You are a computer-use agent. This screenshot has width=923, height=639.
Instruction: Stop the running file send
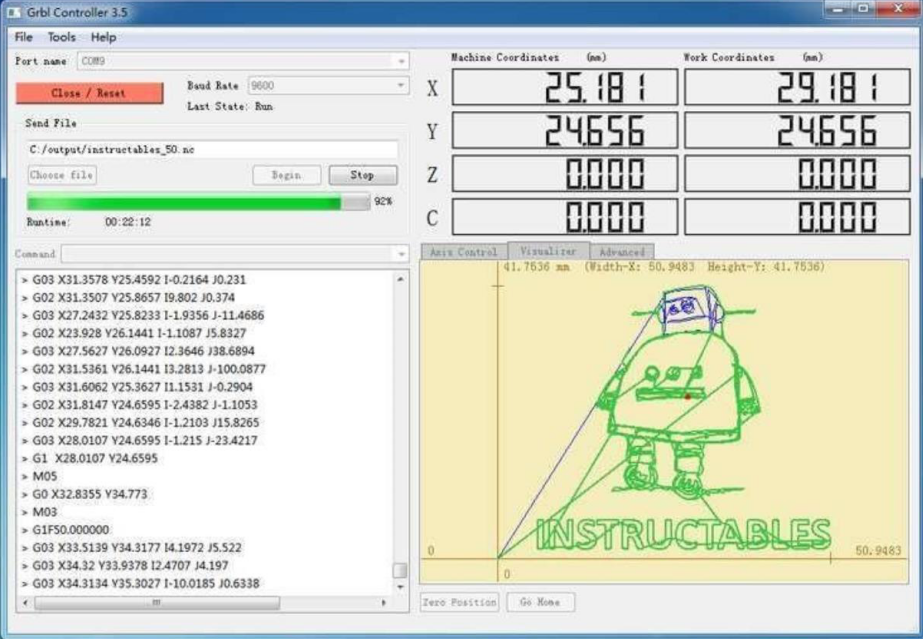(363, 175)
